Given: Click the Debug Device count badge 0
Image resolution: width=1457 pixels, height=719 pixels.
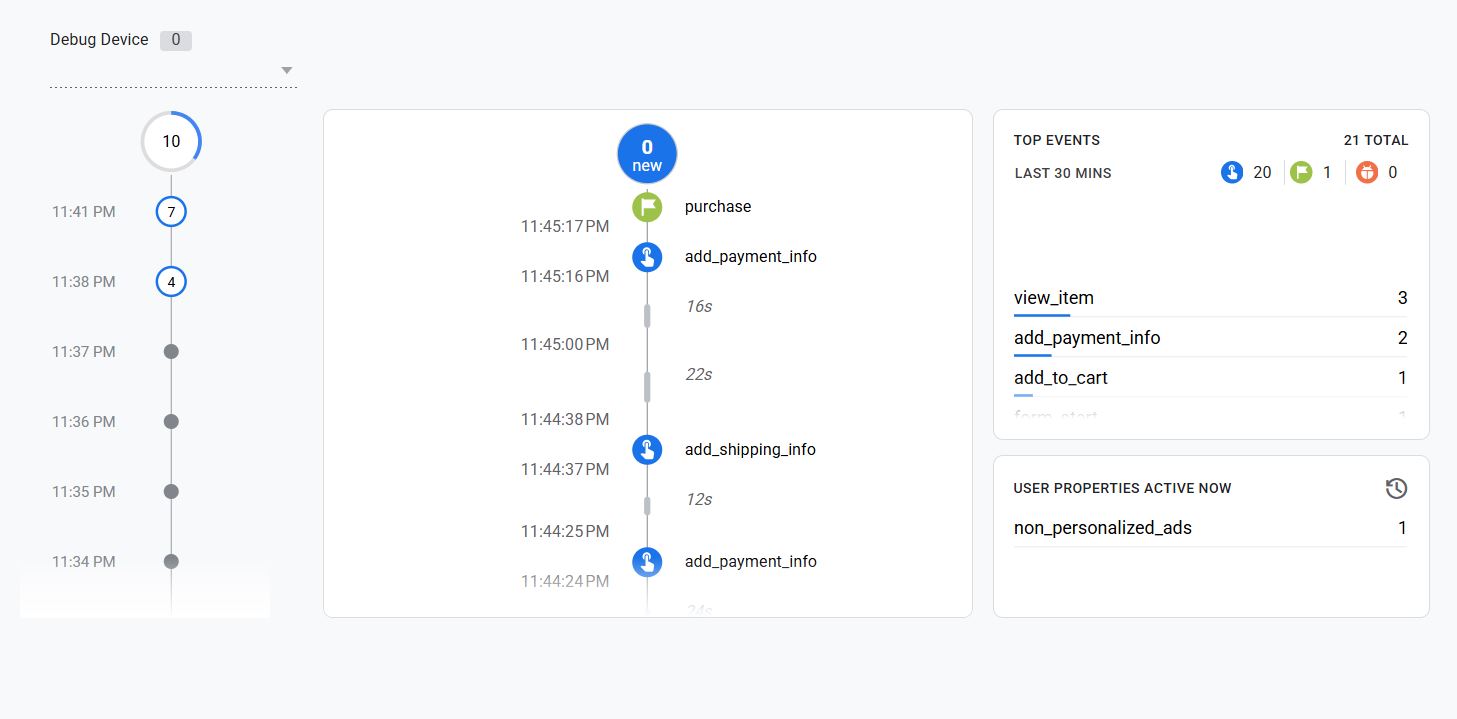Looking at the screenshot, I should (176, 40).
